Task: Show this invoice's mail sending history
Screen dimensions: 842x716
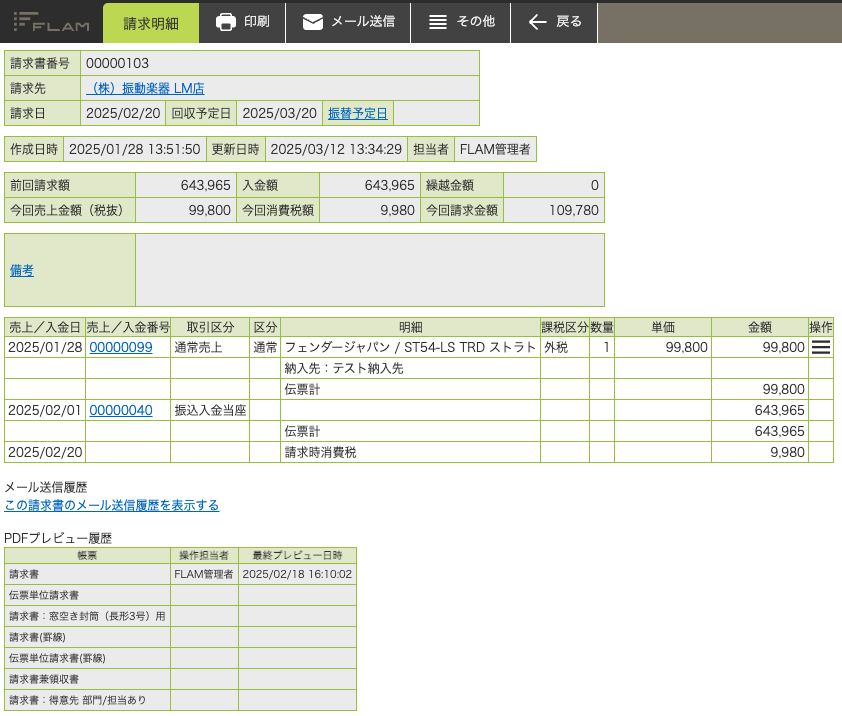Action: click(x=112, y=505)
